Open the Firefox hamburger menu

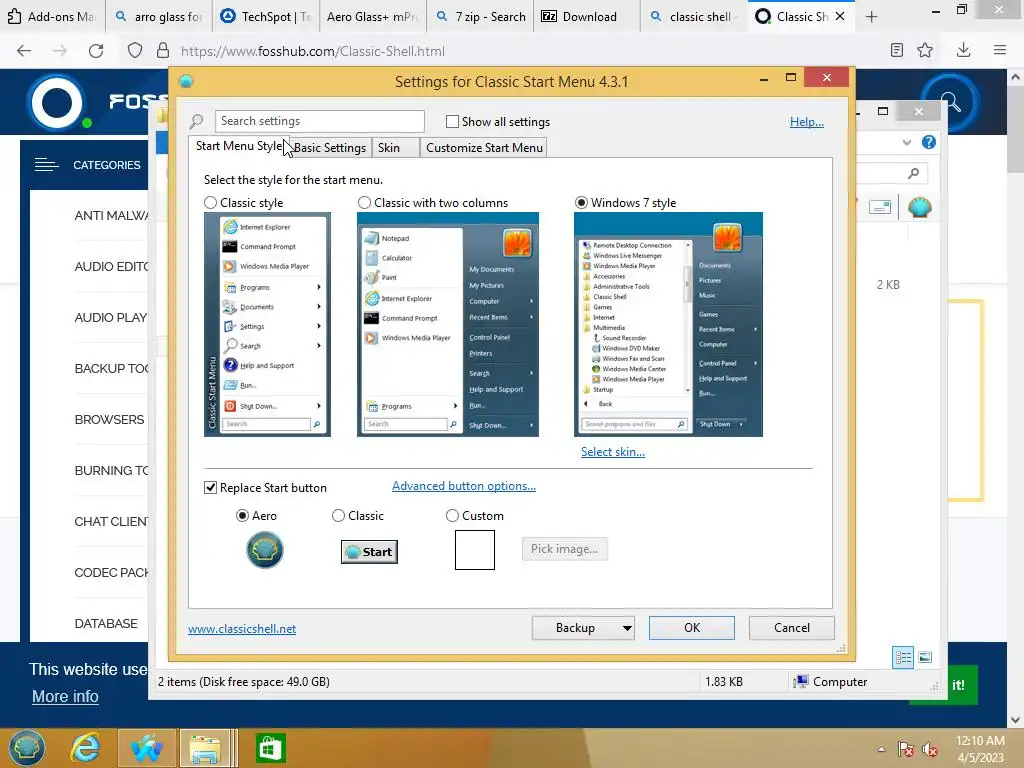tap(999, 50)
